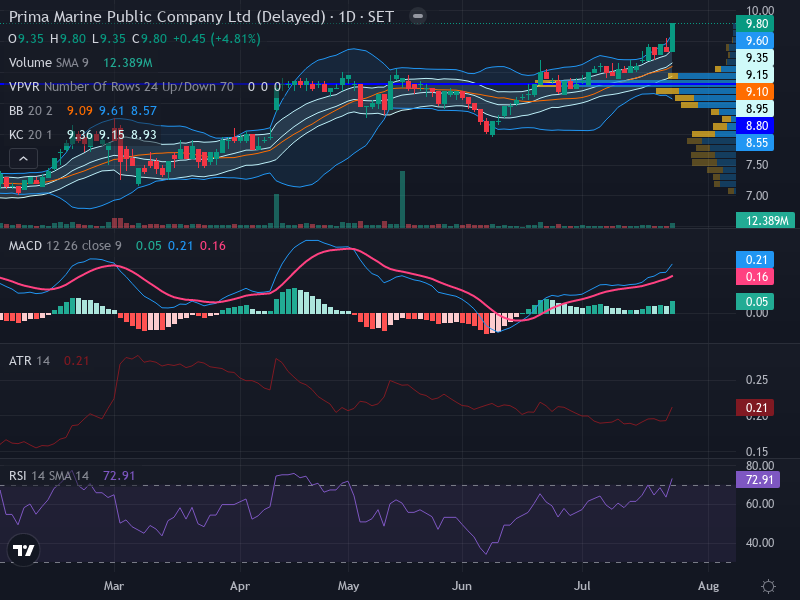800x600 pixels.
Task: Click the pink 0.16 signal axis label
Action: pyautogui.click(x=755, y=277)
